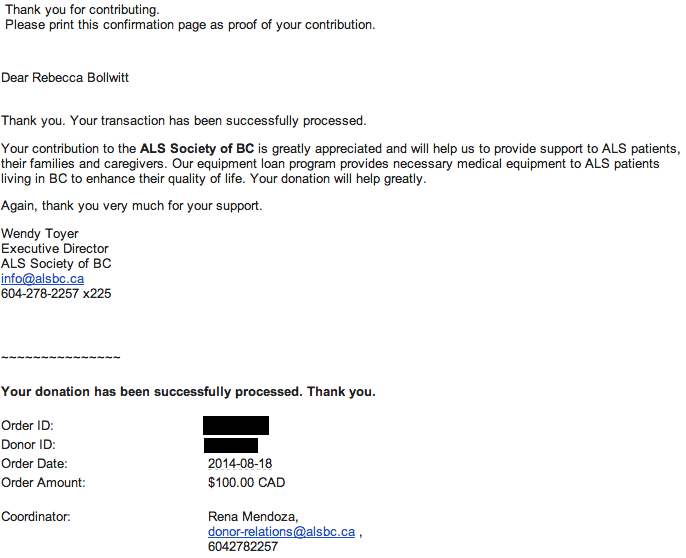This screenshot has height=558, width=686.
Task: Click the name Rena Mendoza
Action: click(x=253, y=517)
